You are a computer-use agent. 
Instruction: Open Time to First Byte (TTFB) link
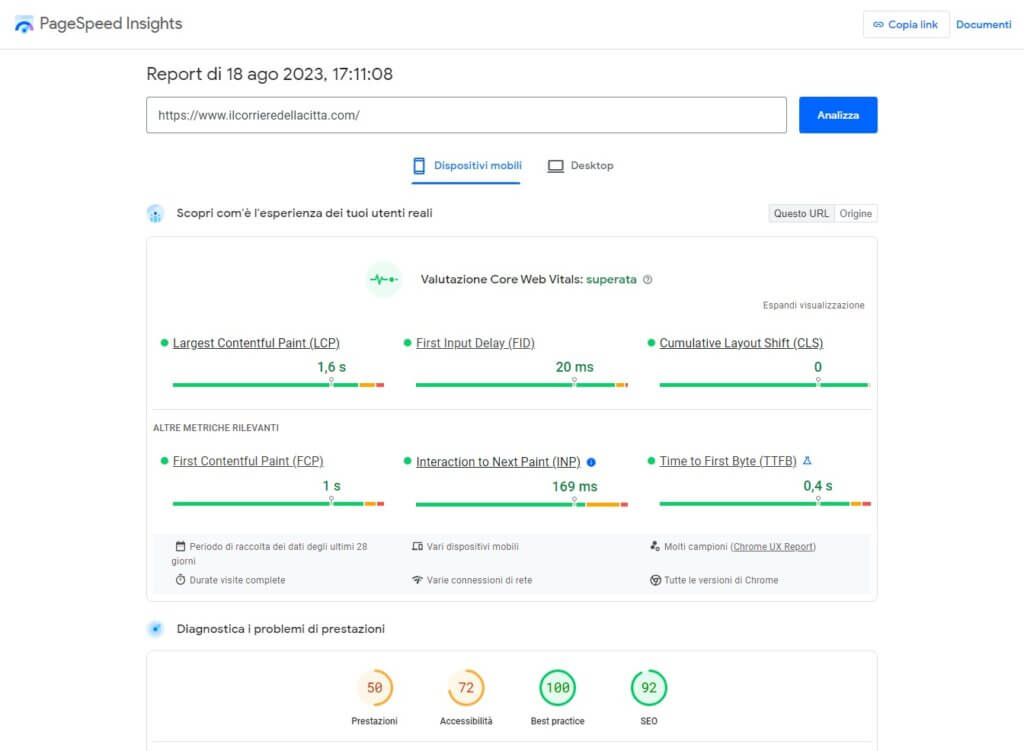[x=728, y=461]
